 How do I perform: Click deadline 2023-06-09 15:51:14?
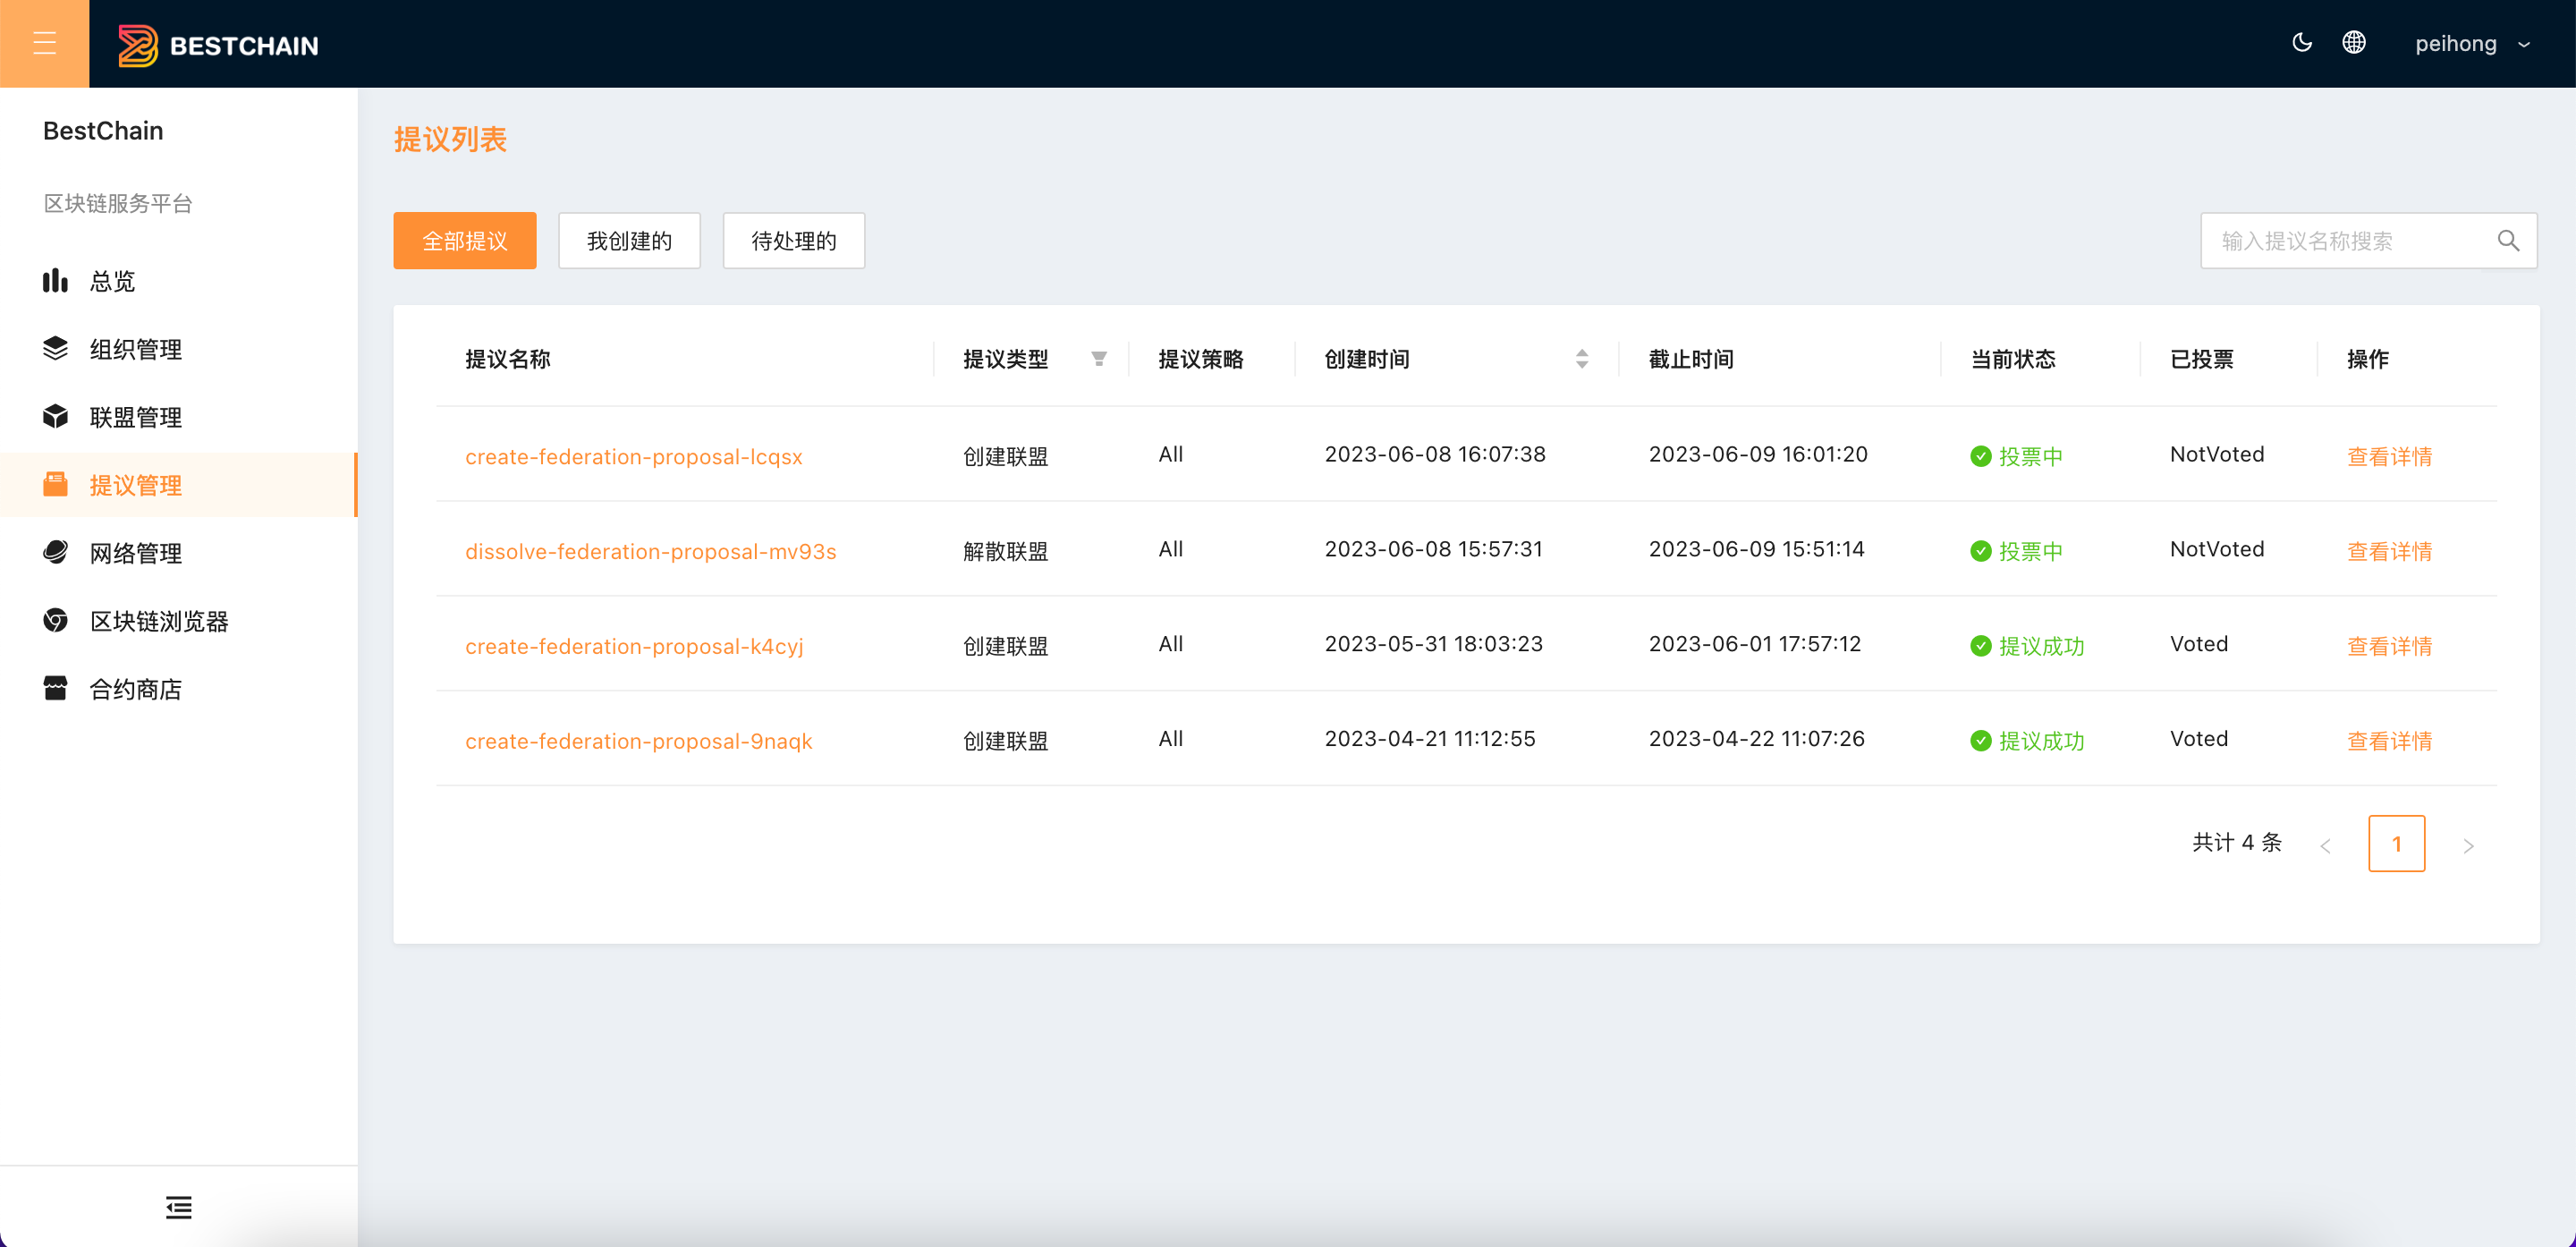[x=1757, y=549]
